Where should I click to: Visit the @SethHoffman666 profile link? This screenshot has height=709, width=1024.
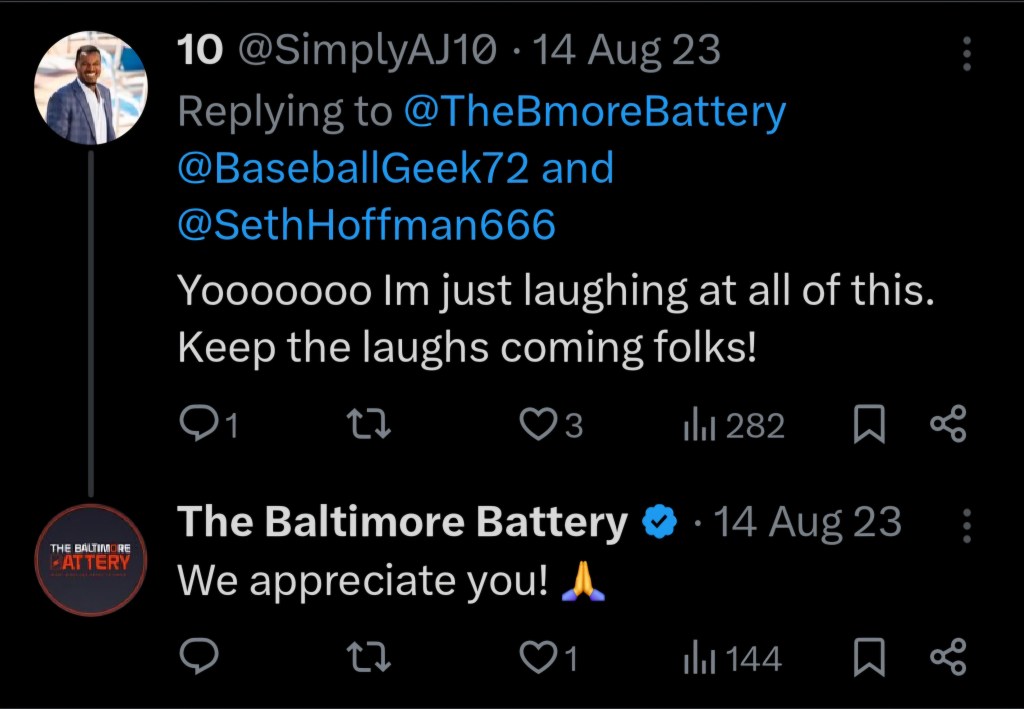click(365, 225)
